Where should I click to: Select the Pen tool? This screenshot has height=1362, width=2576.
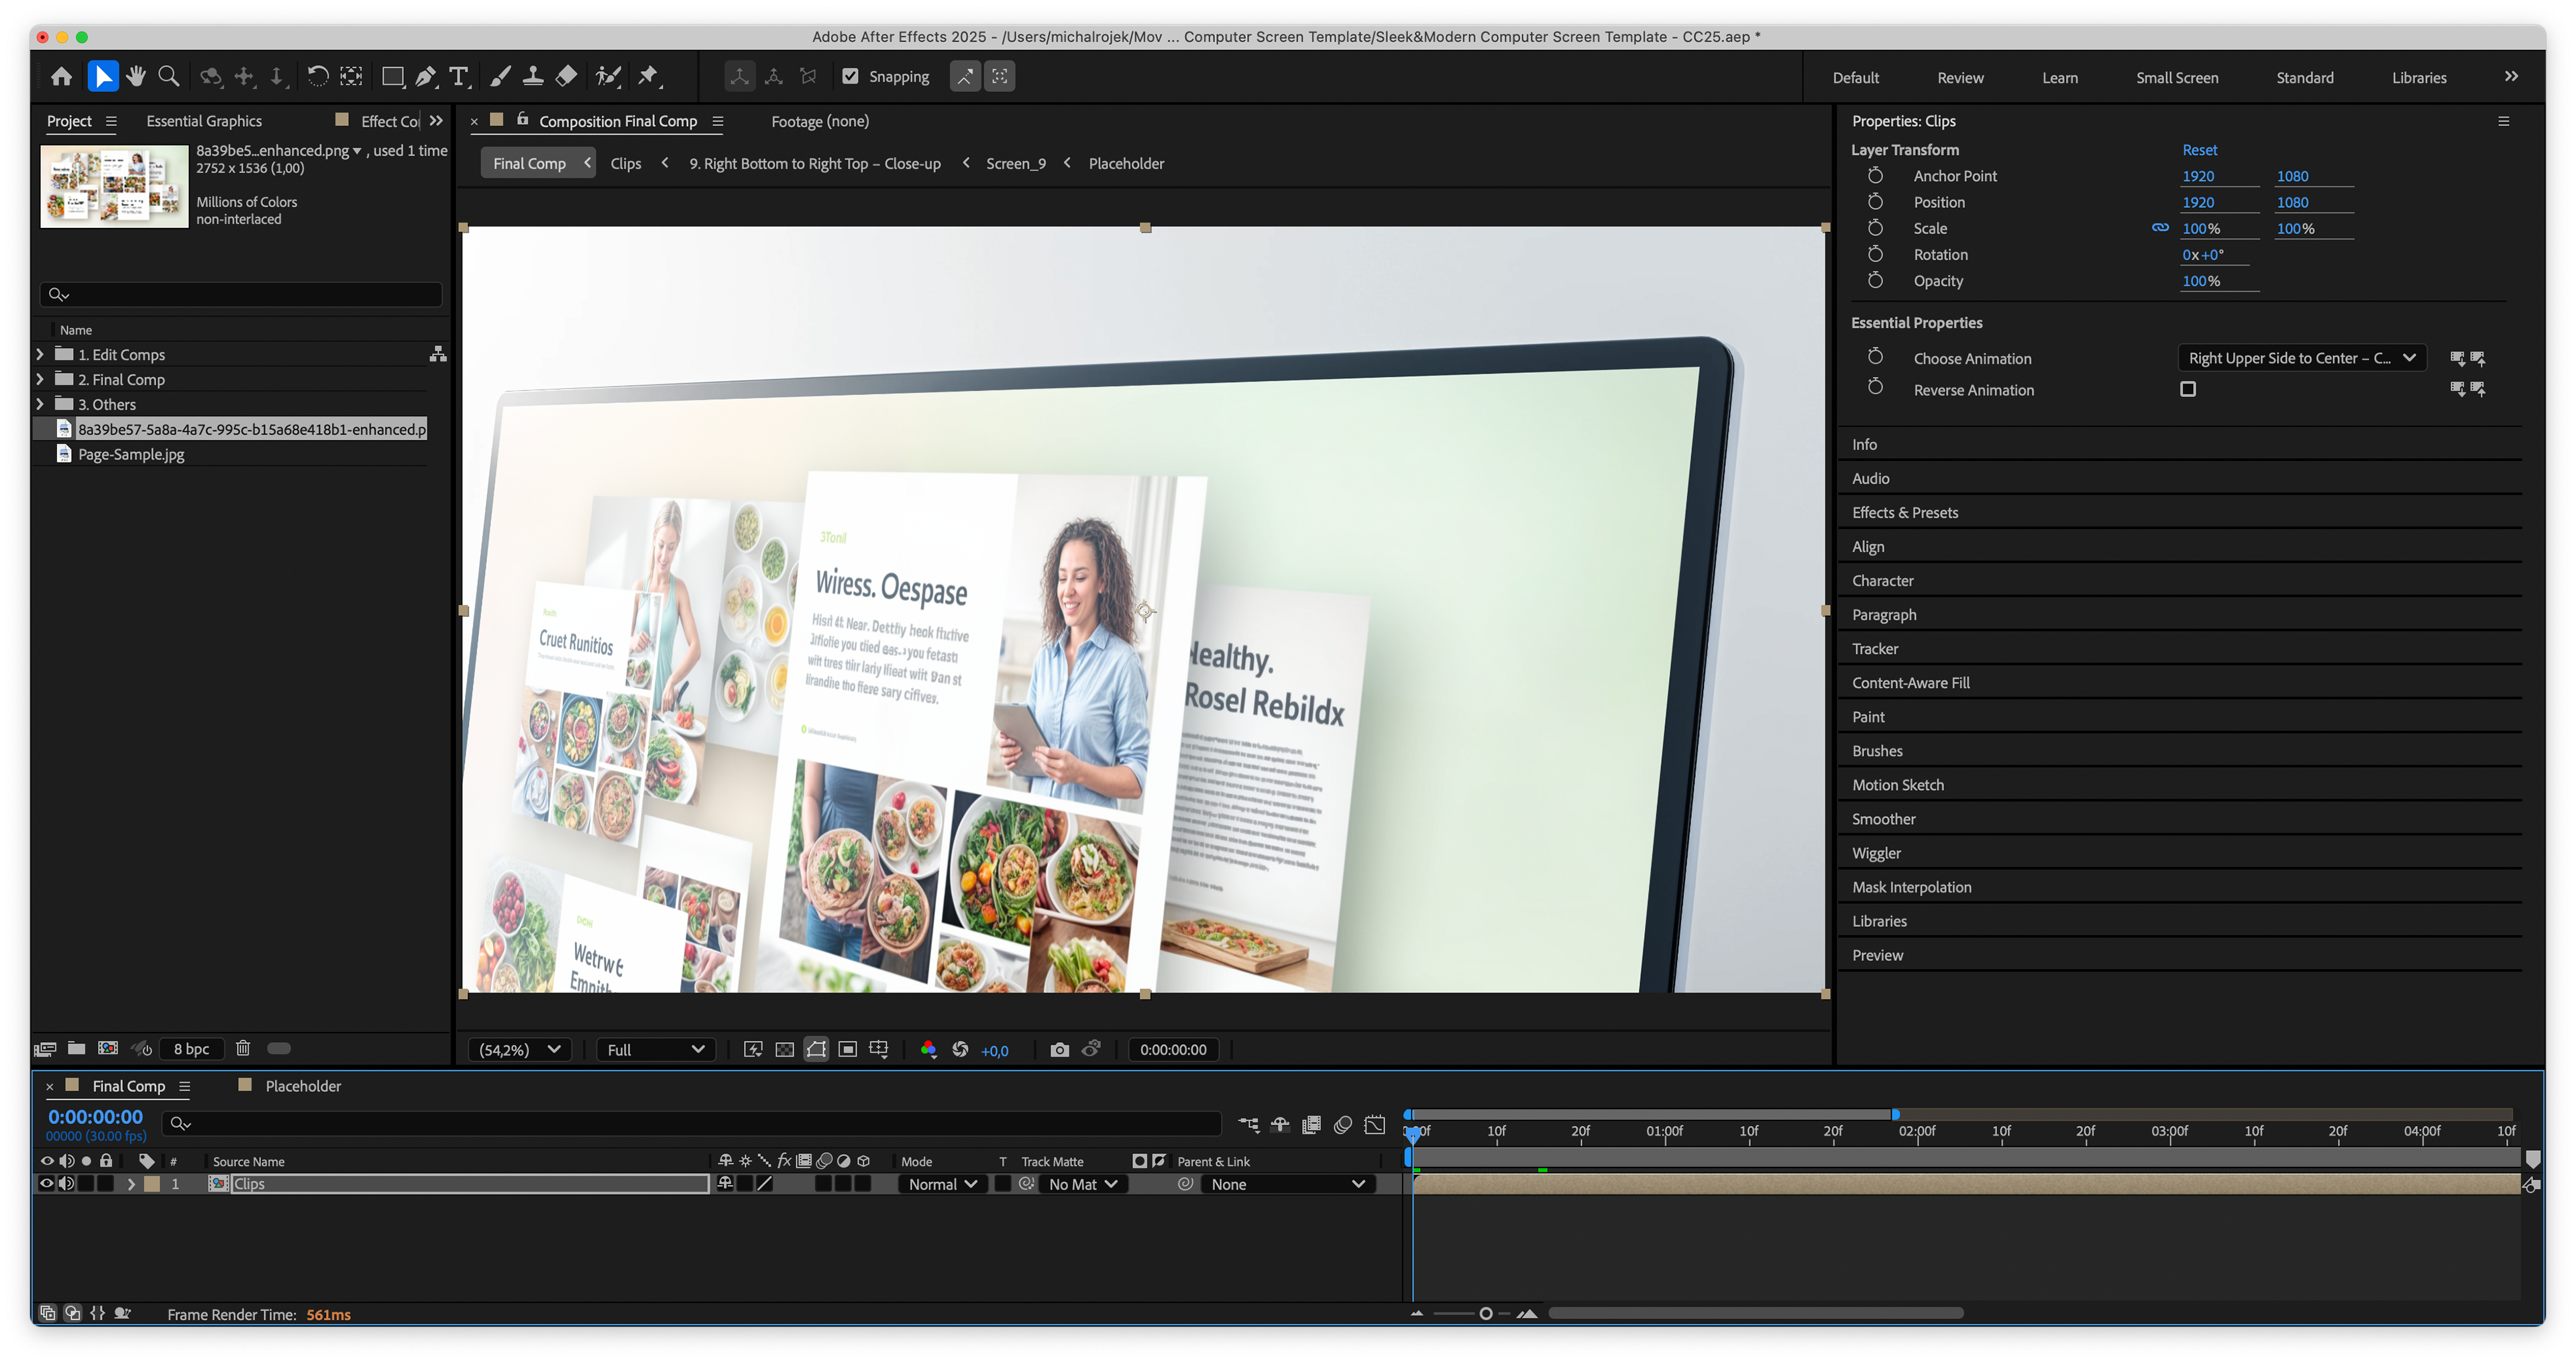pos(426,77)
